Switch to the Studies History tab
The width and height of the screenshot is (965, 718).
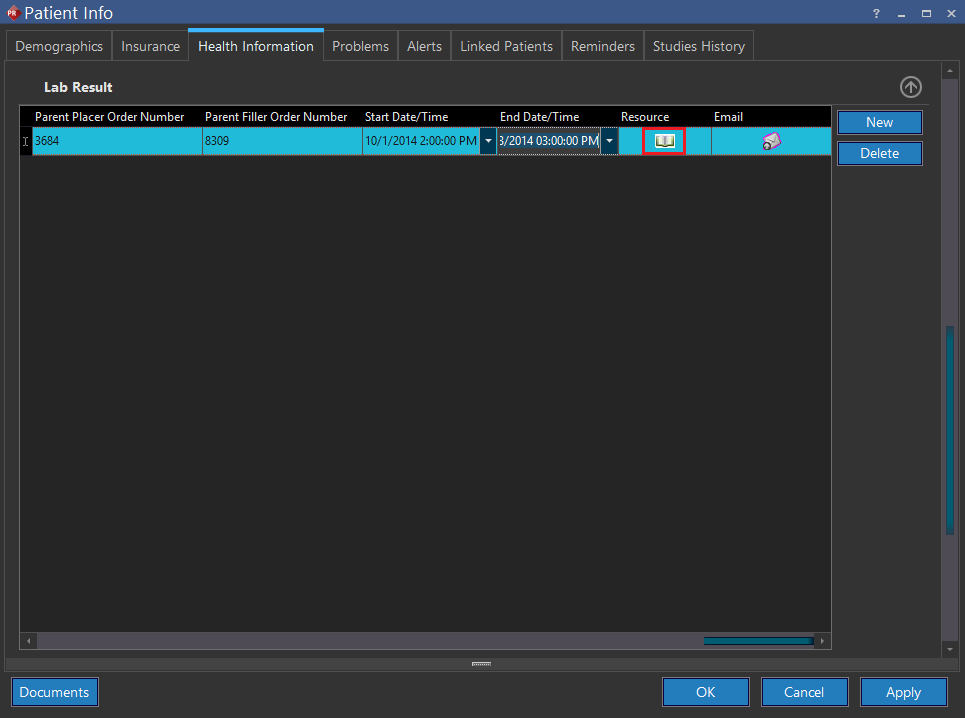[x=698, y=46]
